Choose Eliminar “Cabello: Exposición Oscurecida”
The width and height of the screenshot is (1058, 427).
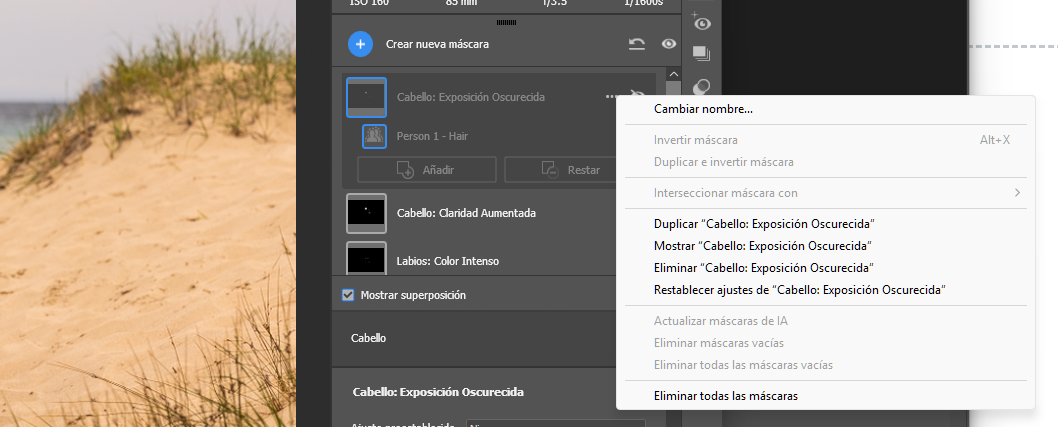(764, 268)
